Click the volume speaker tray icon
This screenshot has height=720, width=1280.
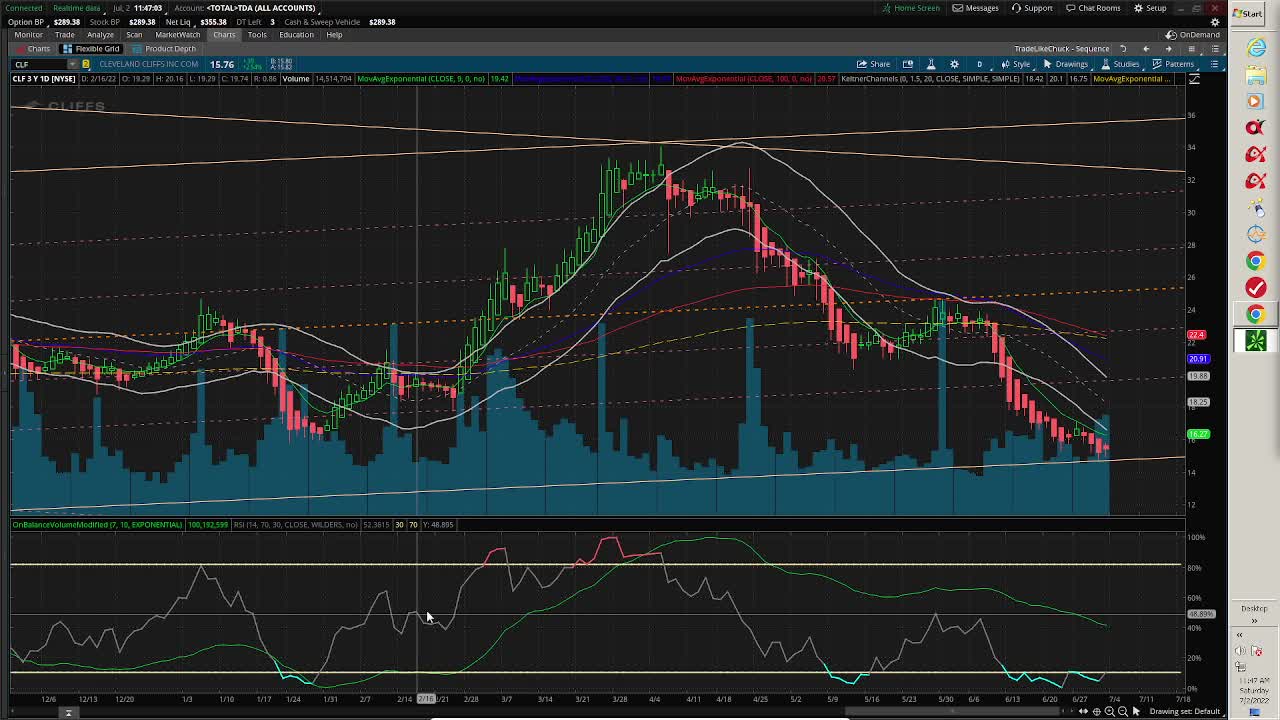[1240, 651]
